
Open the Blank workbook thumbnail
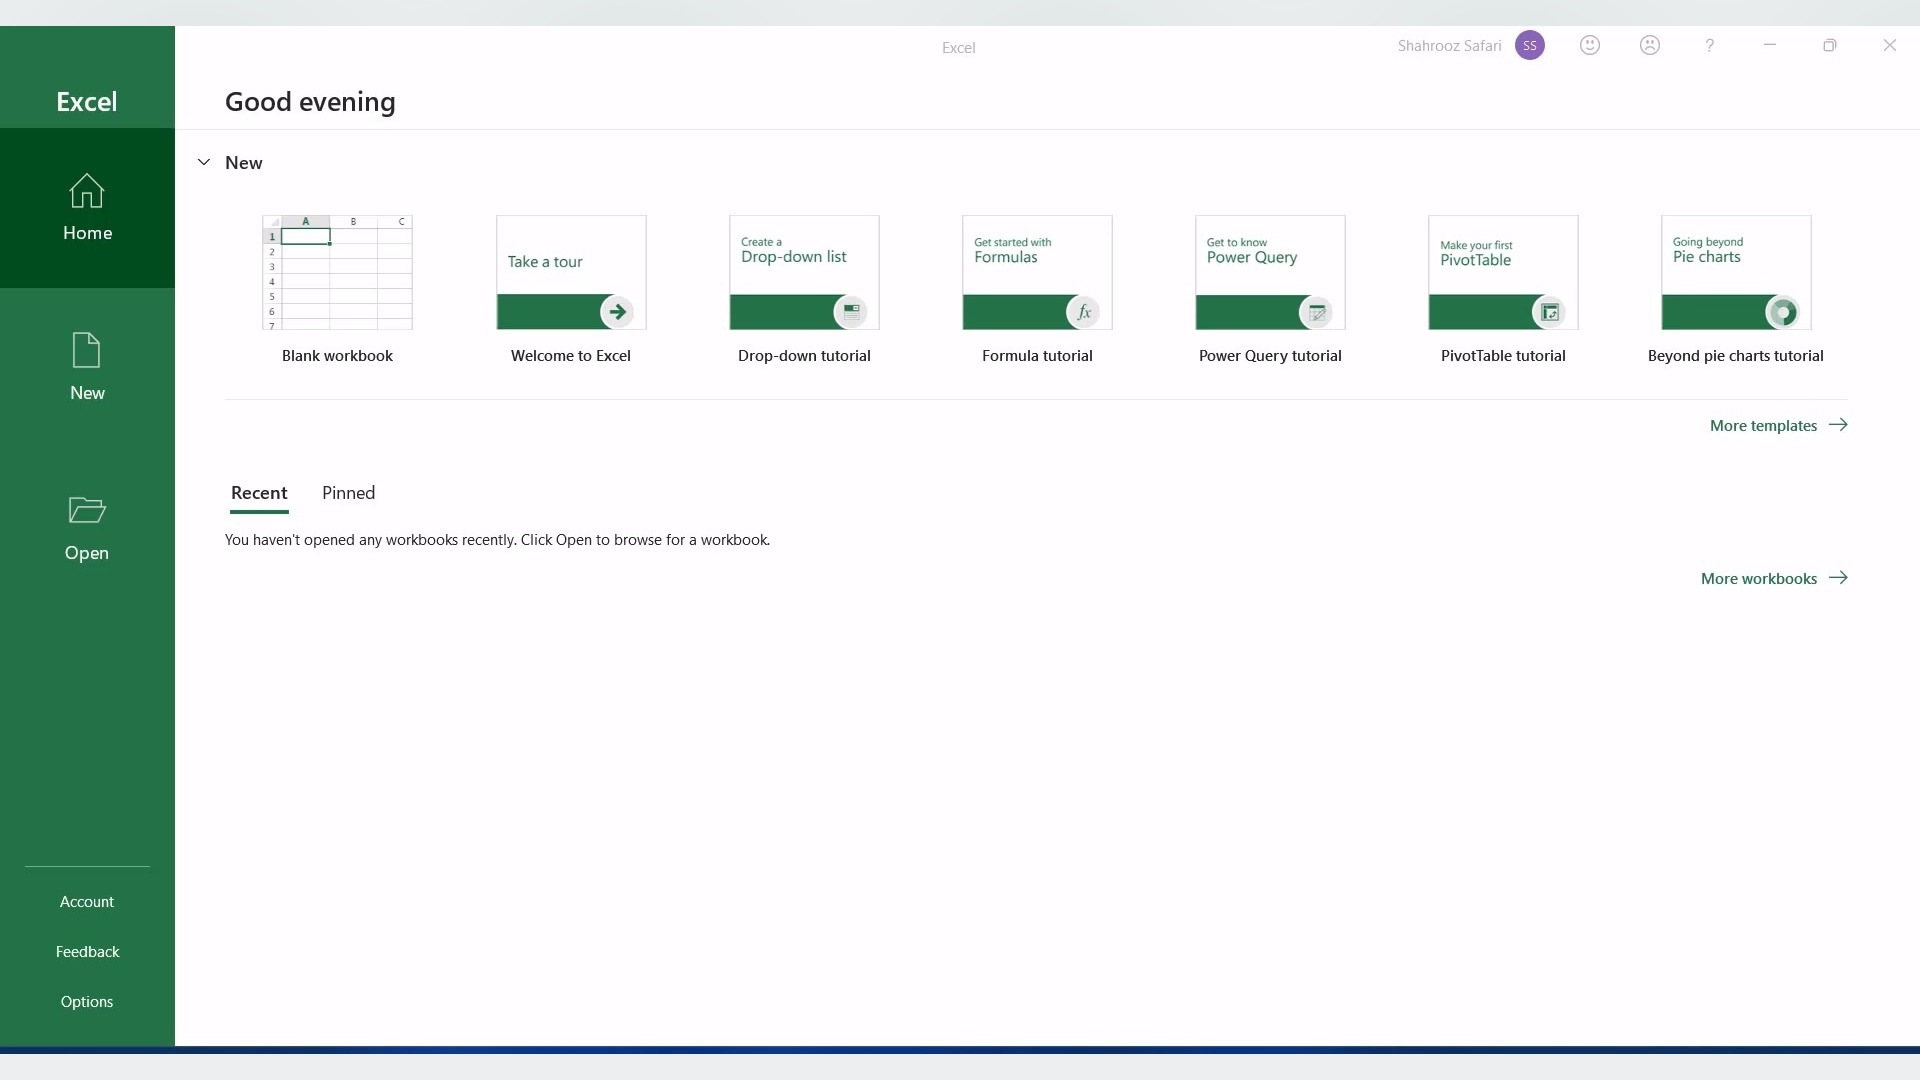point(337,272)
